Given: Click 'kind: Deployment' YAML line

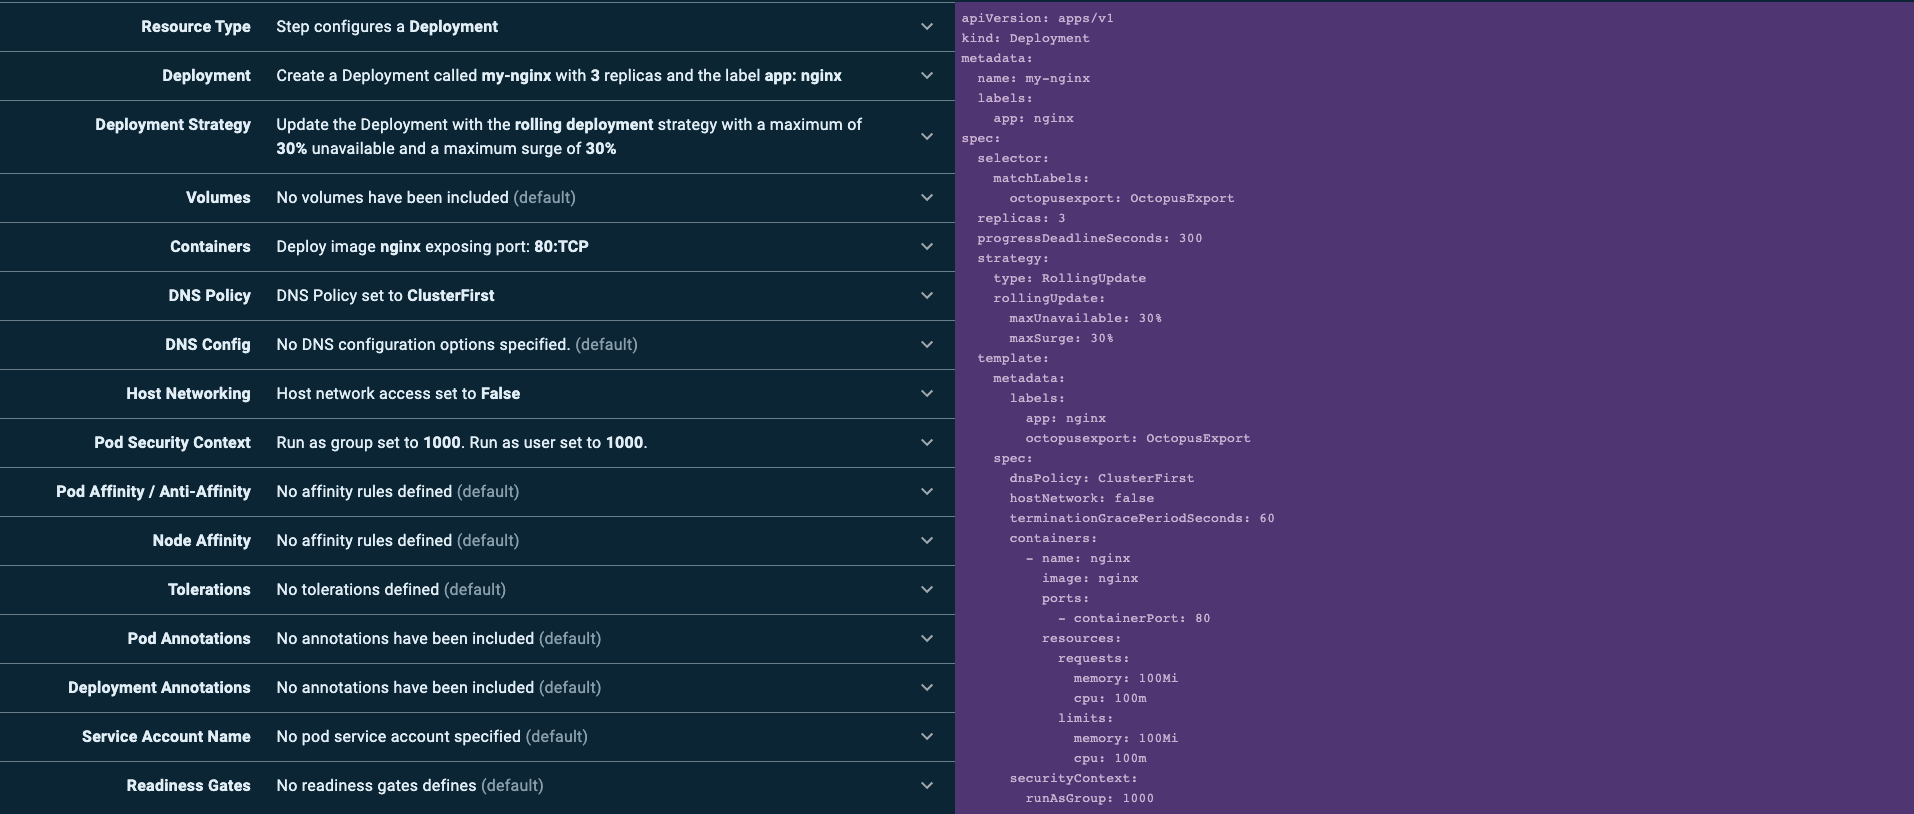Looking at the screenshot, I should click(1025, 38).
